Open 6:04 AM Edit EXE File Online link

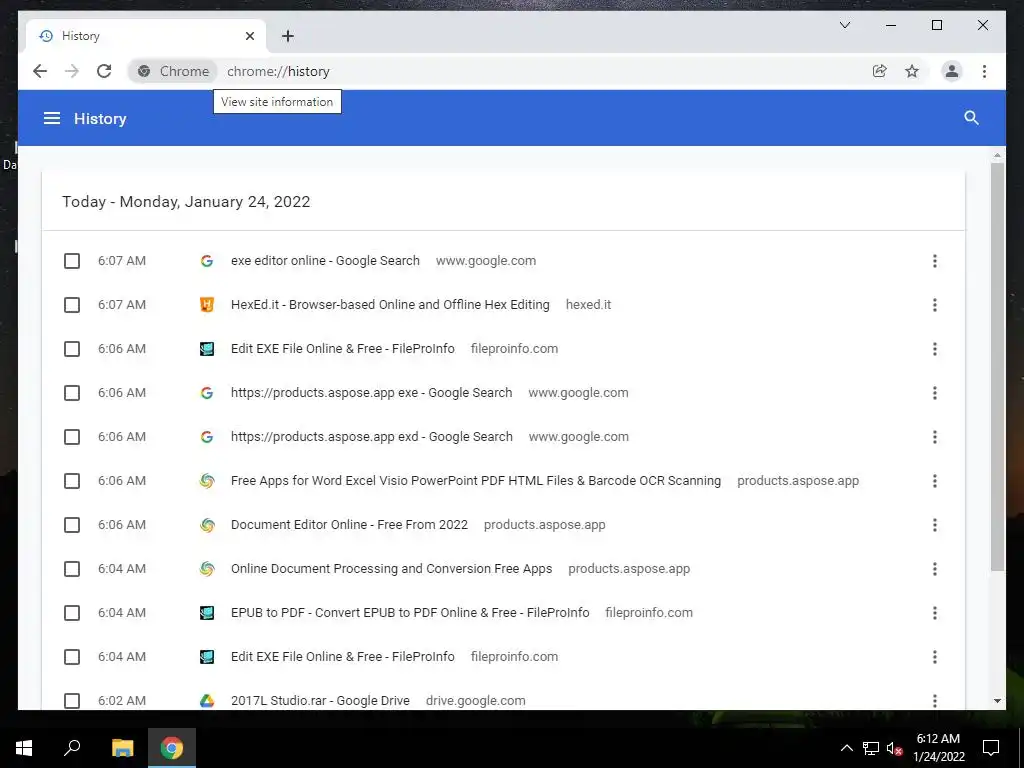(x=342, y=656)
